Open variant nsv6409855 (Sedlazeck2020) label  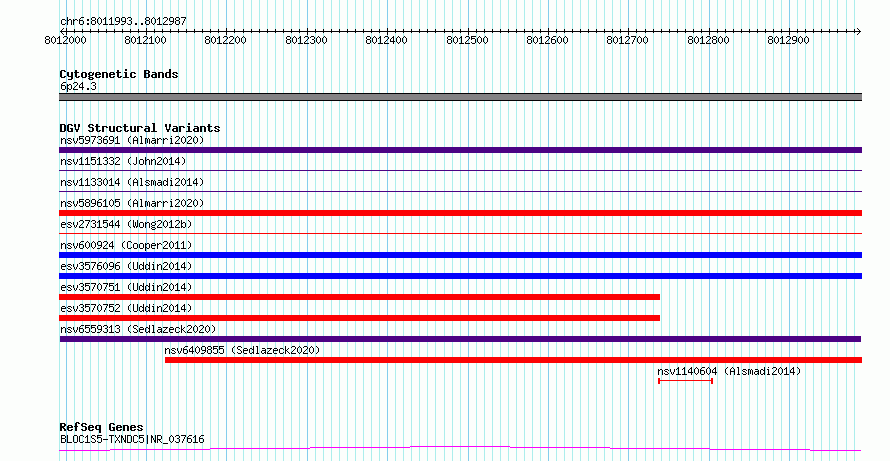point(242,350)
